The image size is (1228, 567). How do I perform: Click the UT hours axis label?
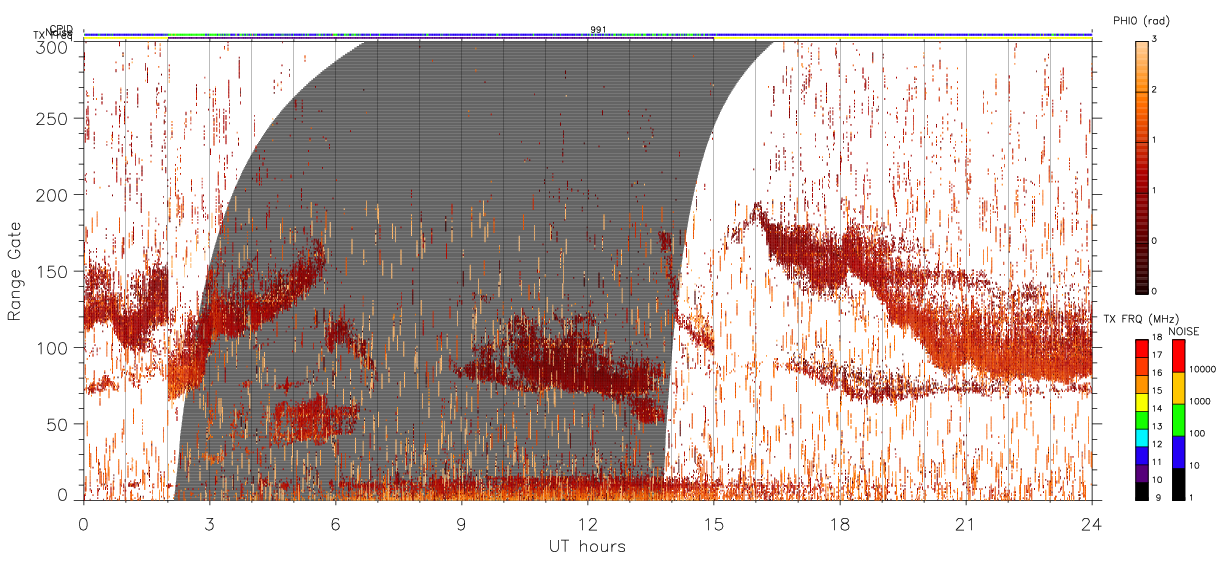587,546
